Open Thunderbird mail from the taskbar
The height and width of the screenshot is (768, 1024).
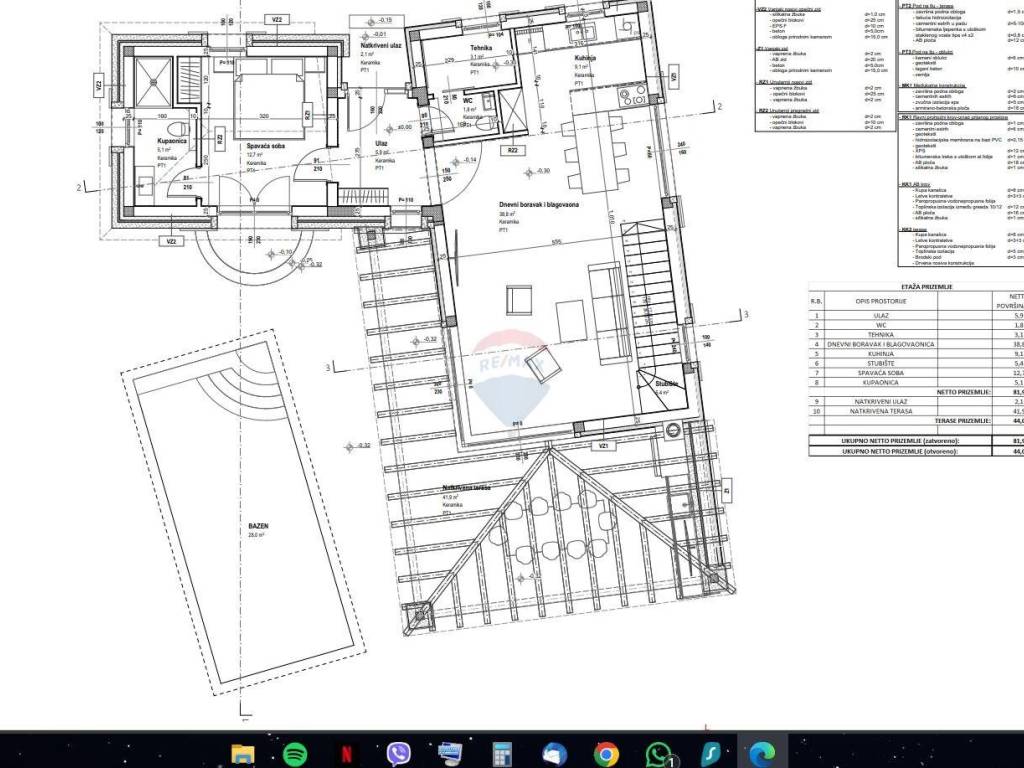(x=554, y=753)
